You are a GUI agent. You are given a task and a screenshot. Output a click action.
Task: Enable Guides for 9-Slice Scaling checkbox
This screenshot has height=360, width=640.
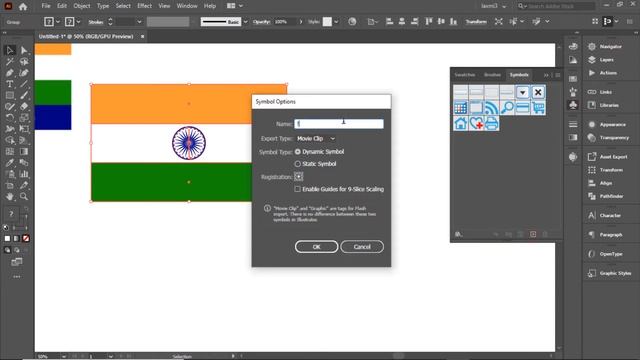(298, 189)
